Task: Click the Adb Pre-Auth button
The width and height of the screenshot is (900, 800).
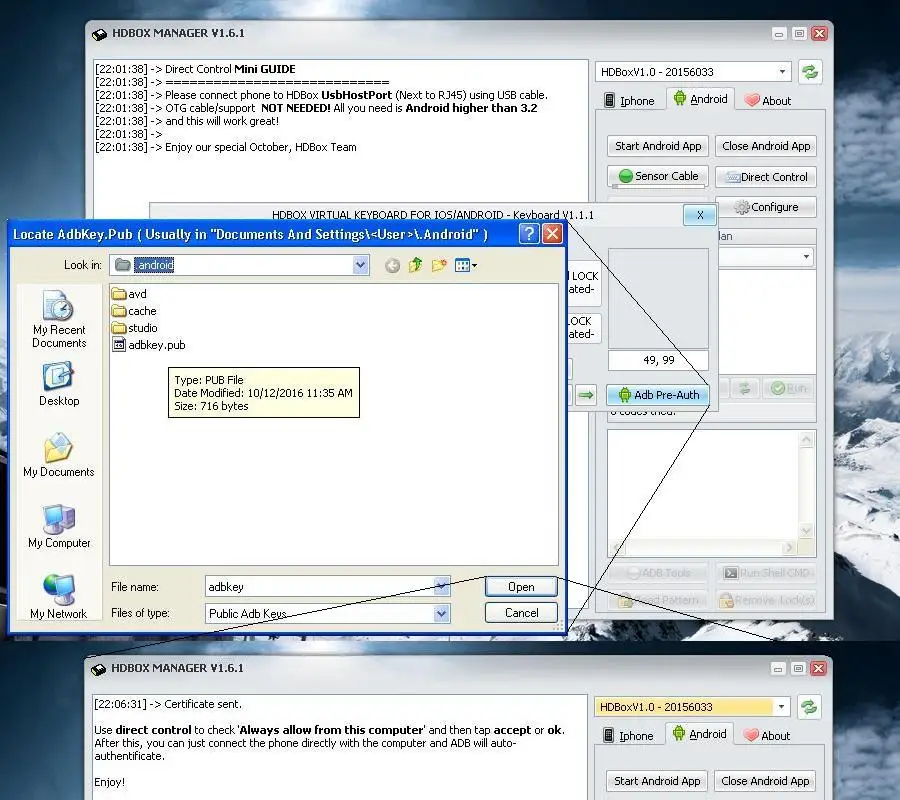Action: click(658, 395)
